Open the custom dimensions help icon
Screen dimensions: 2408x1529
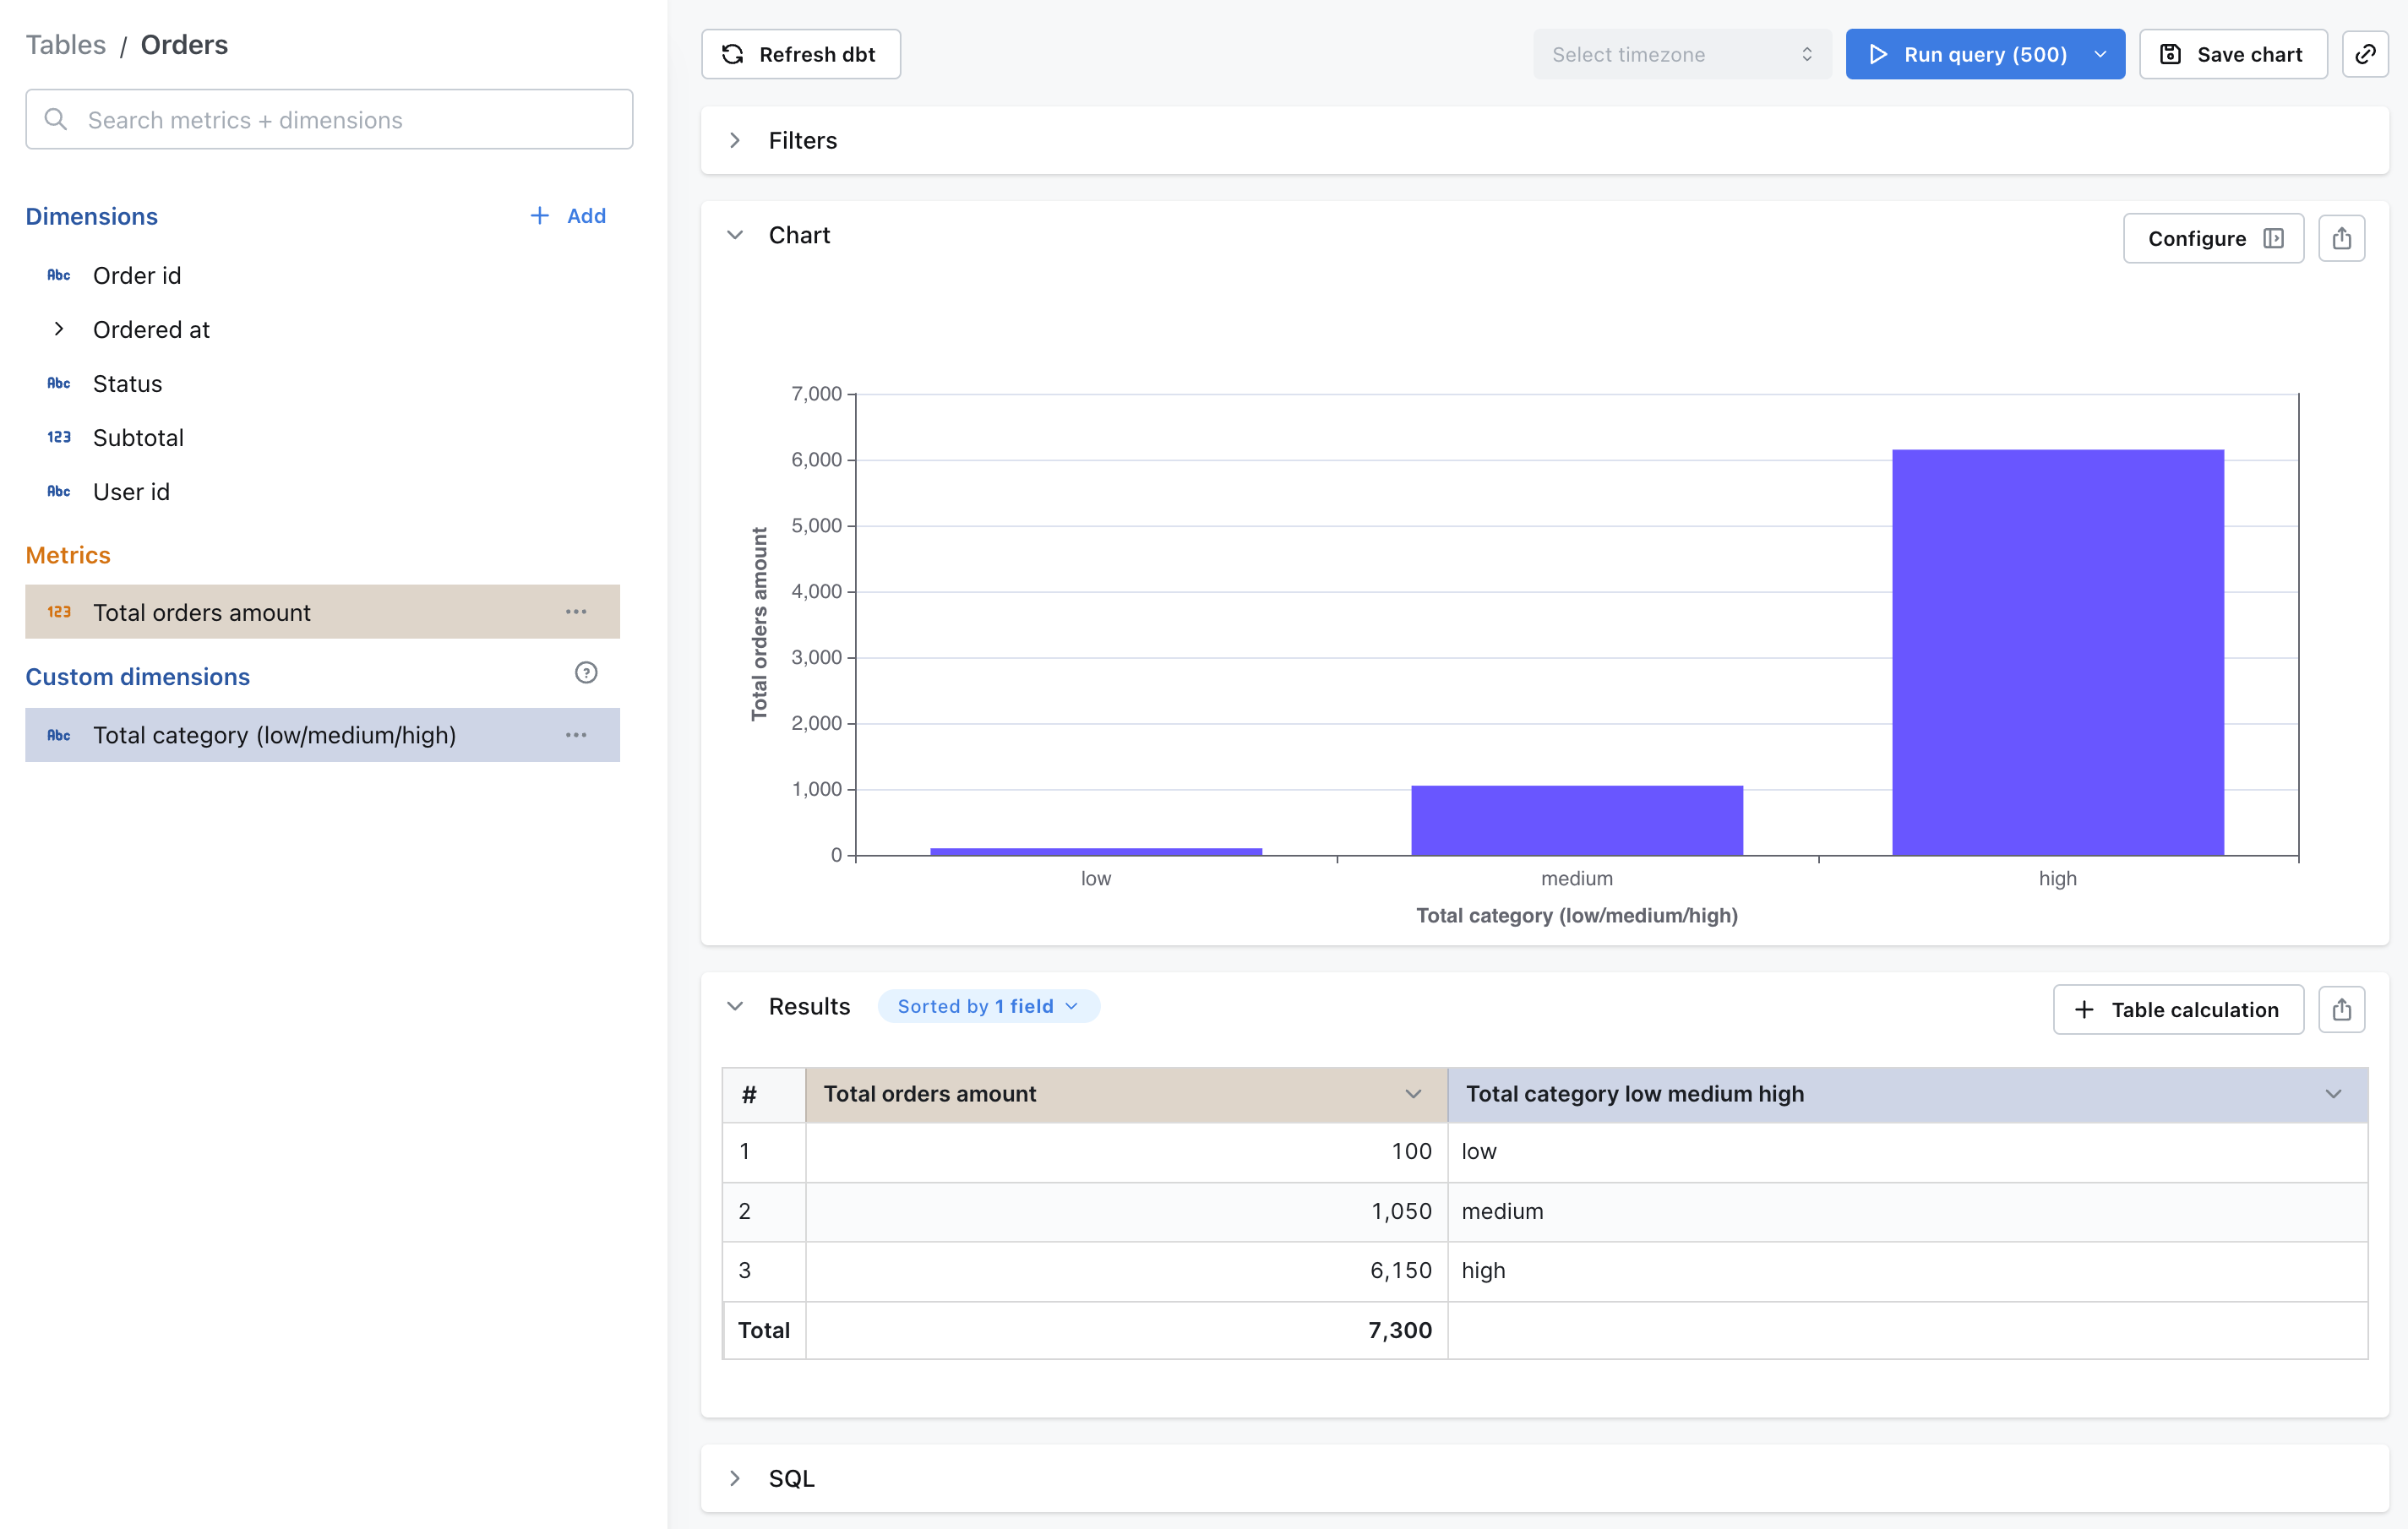(x=586, y=673)
